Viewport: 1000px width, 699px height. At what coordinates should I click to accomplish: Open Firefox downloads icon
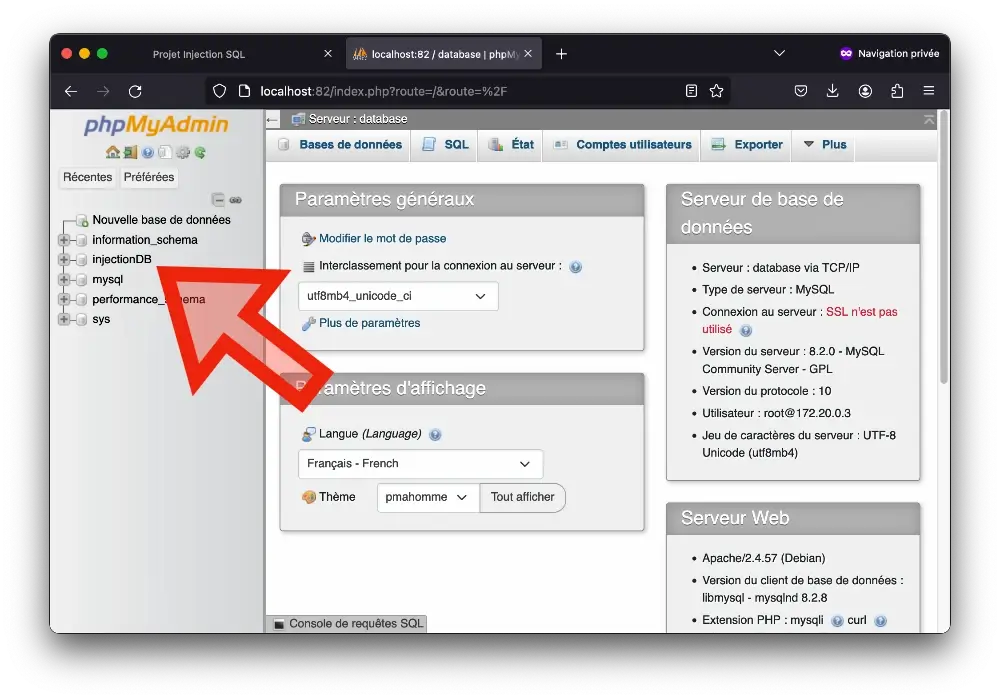pyautogui.click(x=832, y=91)
